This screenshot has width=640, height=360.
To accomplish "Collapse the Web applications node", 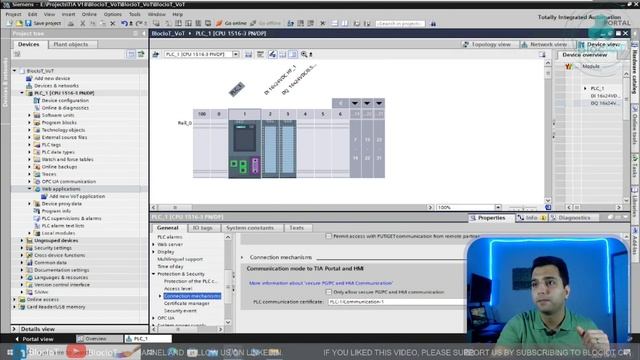I will point(29,189).
